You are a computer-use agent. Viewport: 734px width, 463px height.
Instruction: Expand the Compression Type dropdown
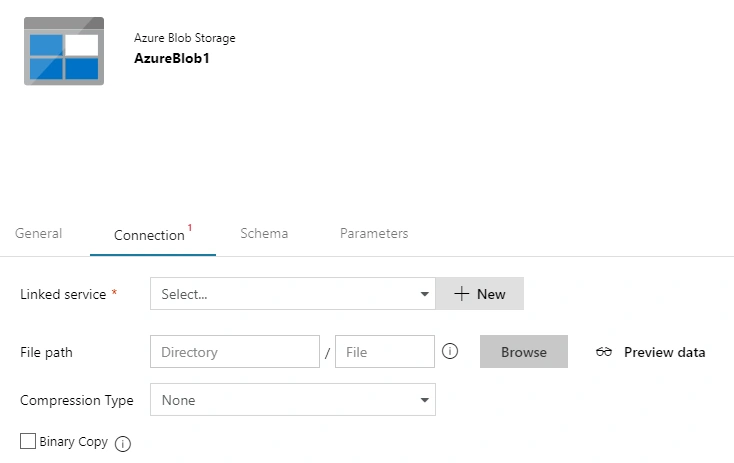click(x=293, y=400)
